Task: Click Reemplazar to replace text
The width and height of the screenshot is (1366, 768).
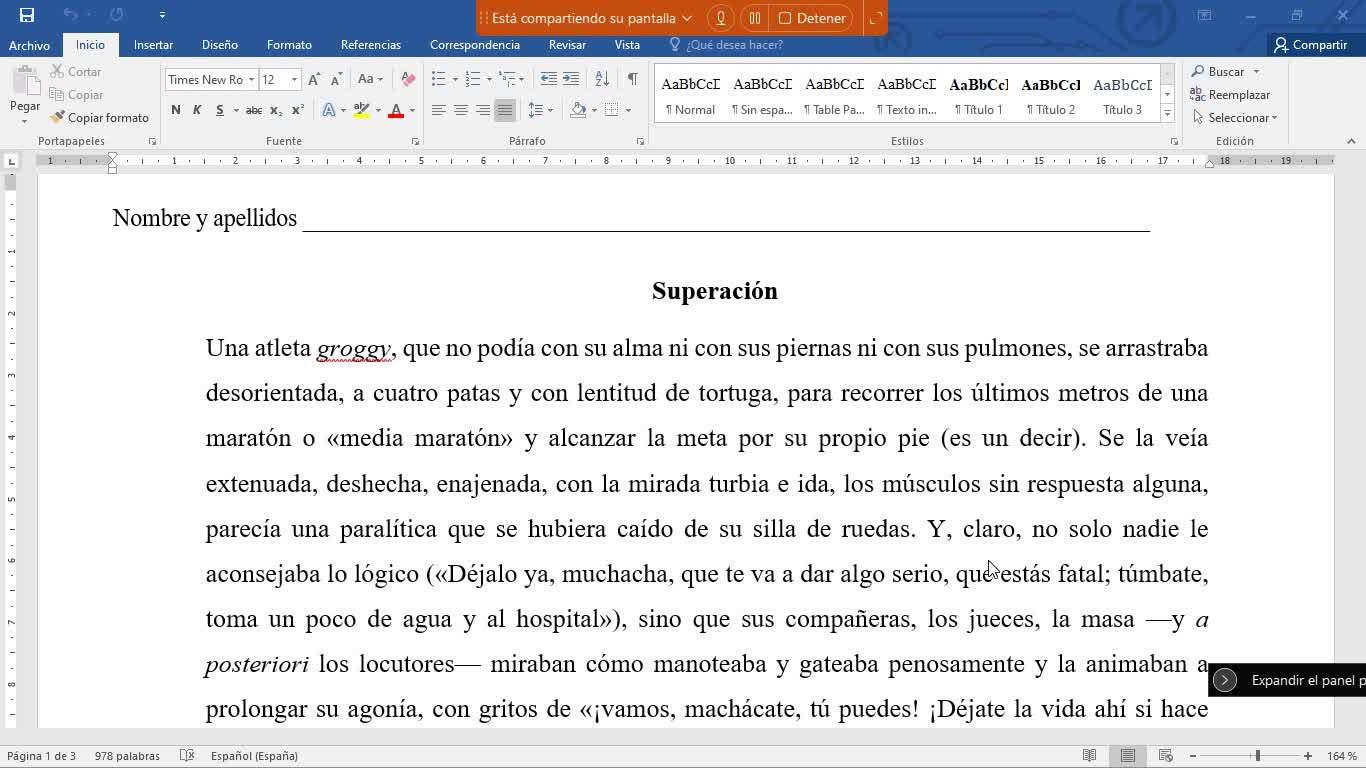Action: (x=1230, y=95)
